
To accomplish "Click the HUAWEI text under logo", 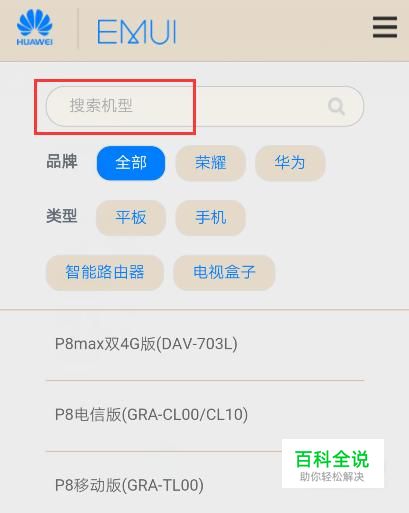I will click(35, 42).
